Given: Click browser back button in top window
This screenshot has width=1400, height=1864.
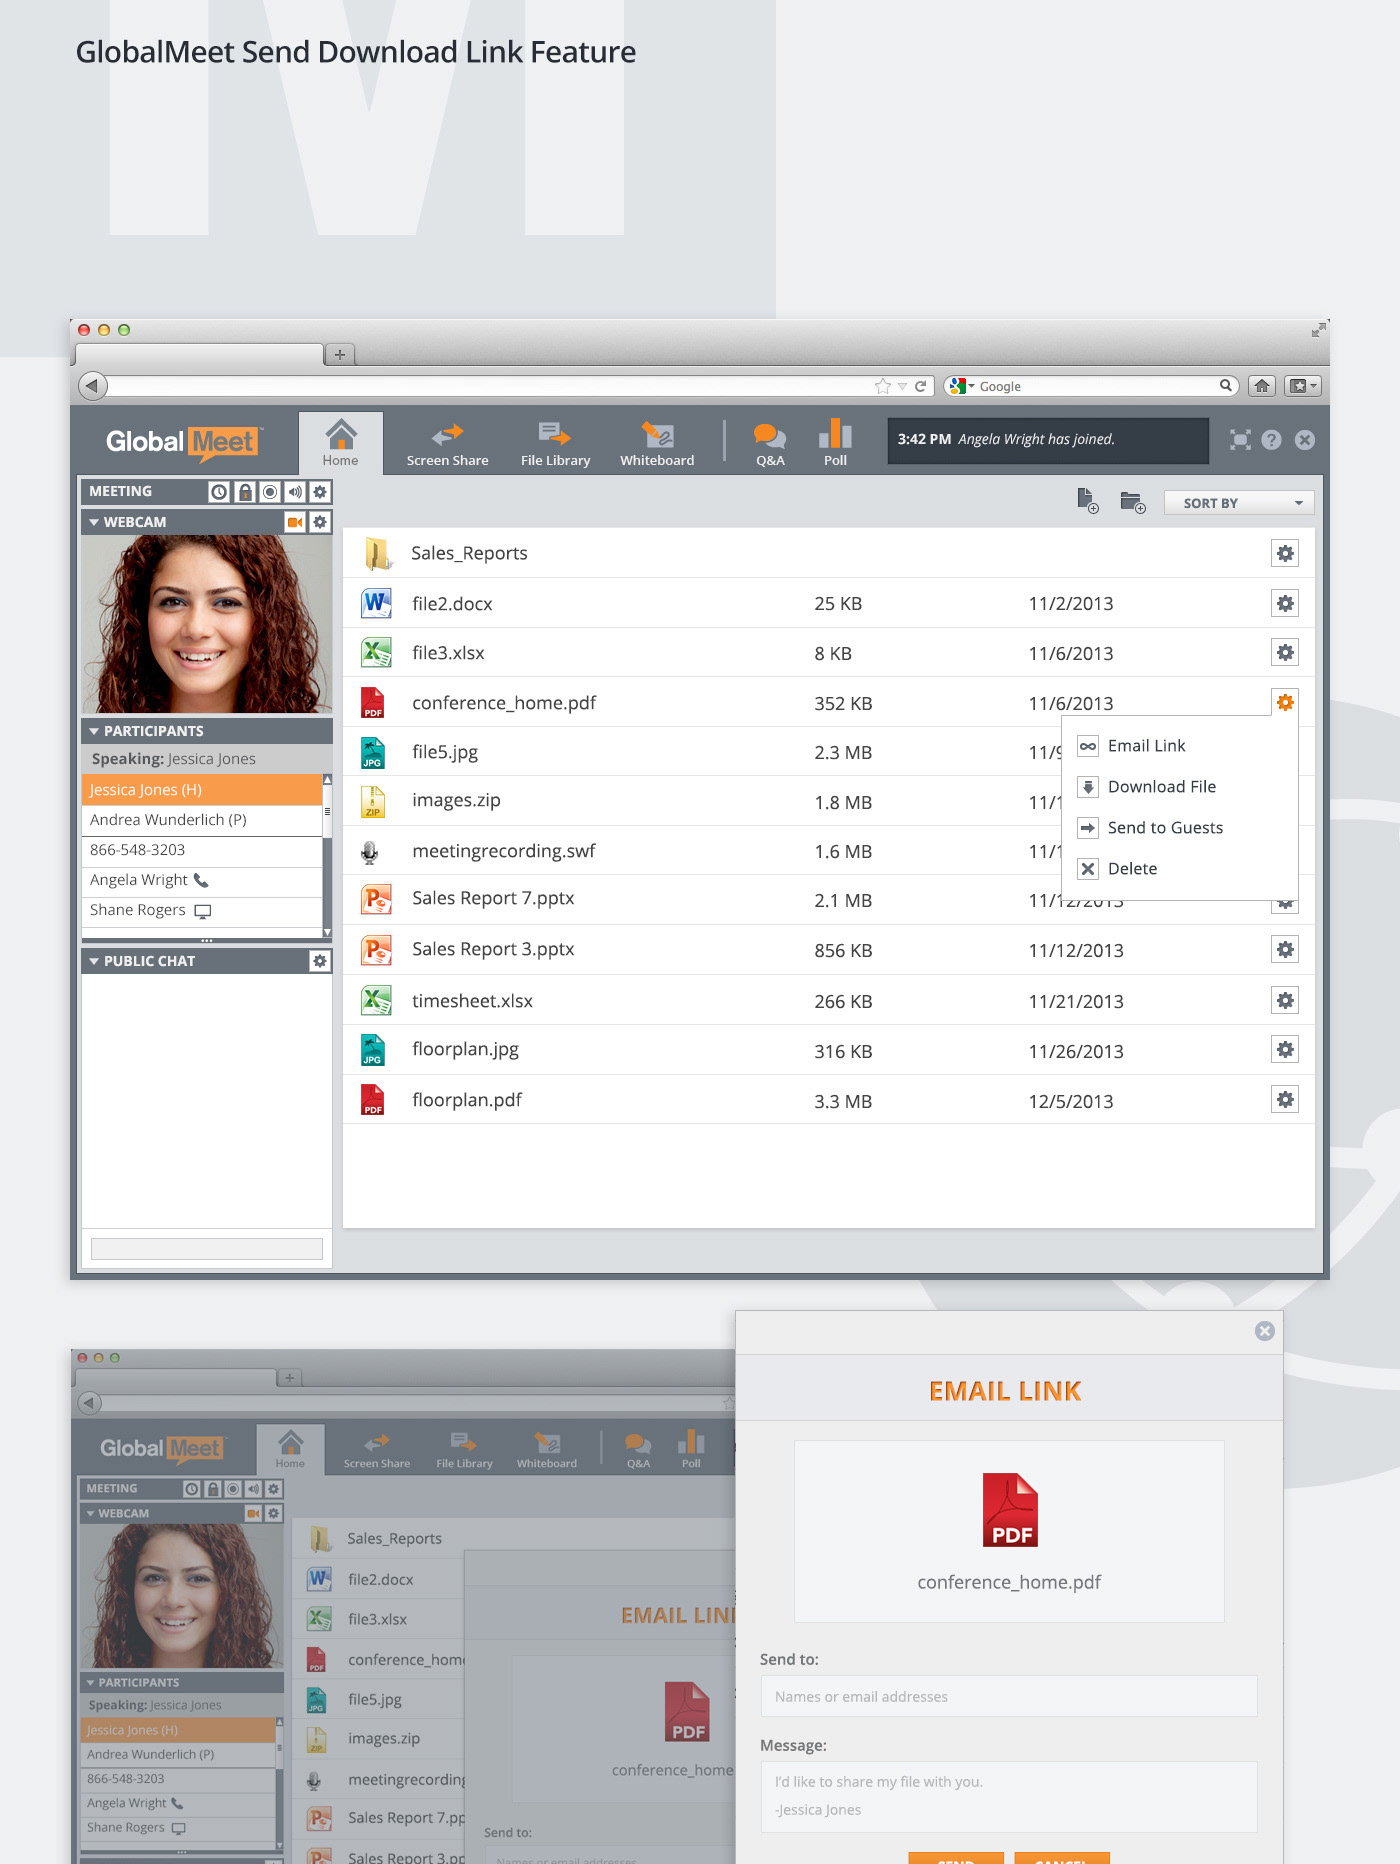Looking at the screenshot, I should (x=93, y=385).
